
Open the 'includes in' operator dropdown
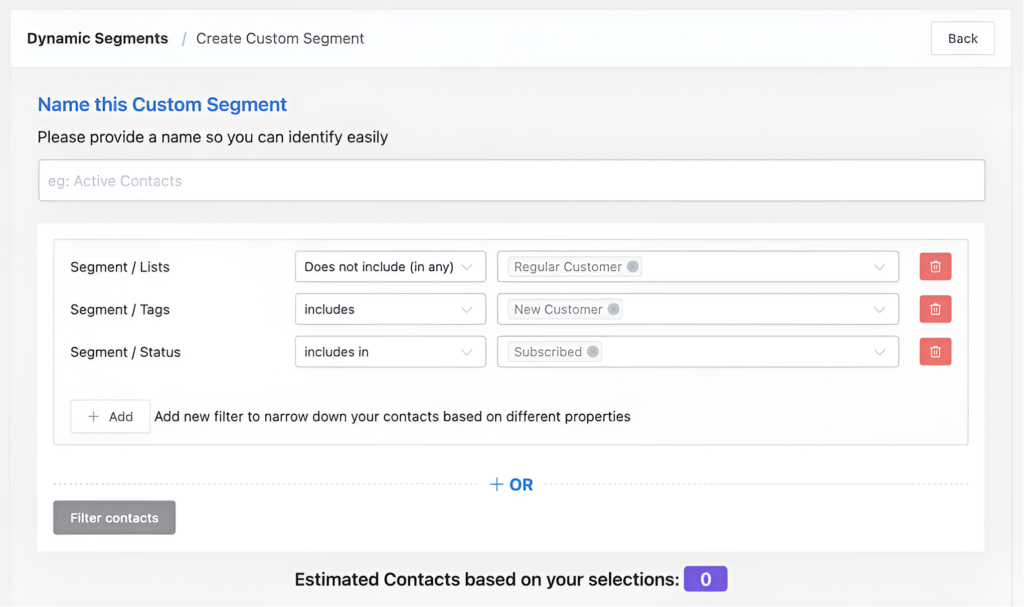pos(390,352)
